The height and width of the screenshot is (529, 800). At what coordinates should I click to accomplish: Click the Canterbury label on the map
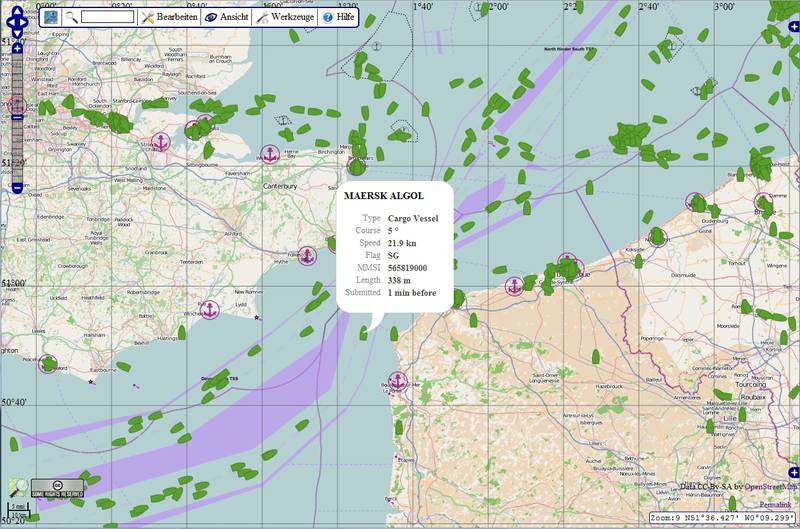tap(280, 186)
